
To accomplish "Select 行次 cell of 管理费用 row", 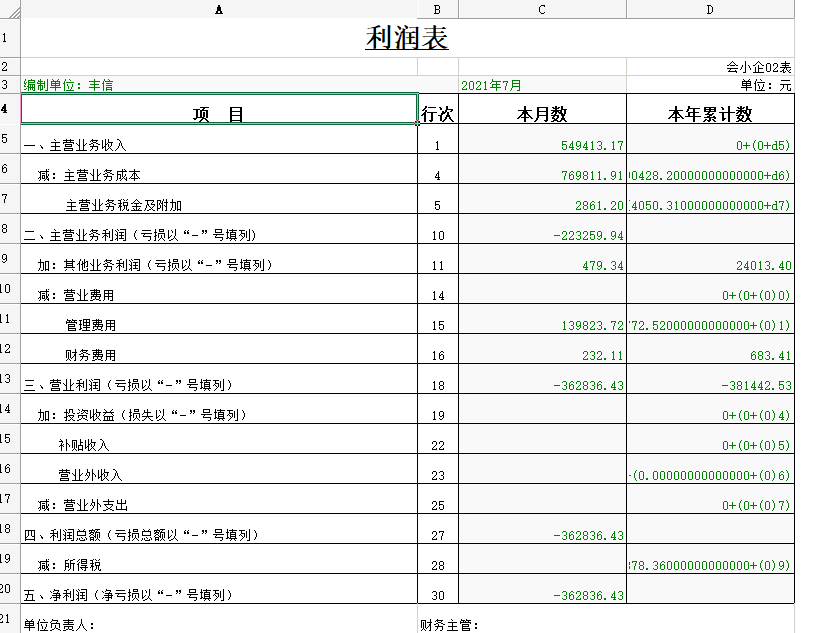I will tap(438, 319).
